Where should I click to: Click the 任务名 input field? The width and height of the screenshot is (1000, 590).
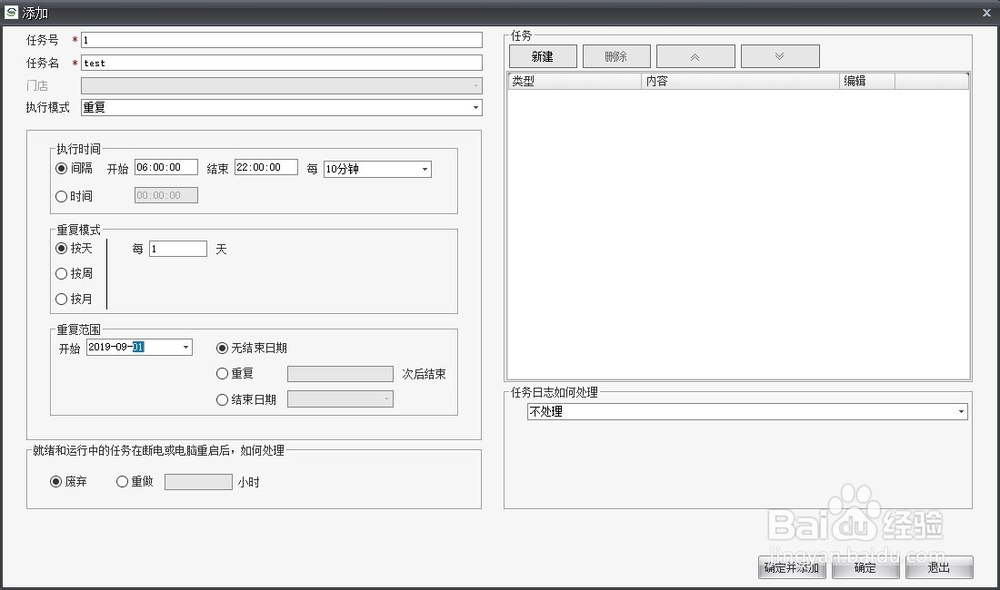pos(281,63)
